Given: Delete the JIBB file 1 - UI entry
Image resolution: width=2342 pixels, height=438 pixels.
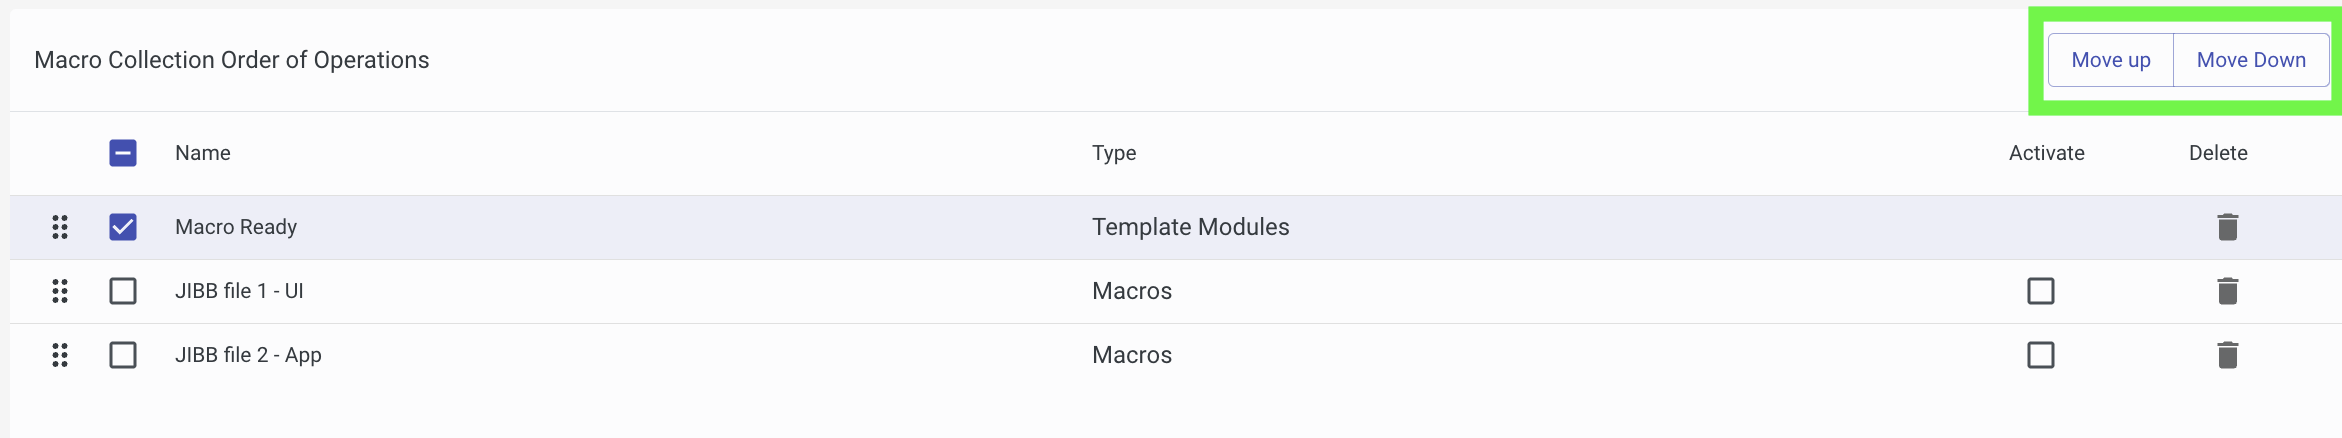Looking at the screenshot, I should tap(2228, 291).
